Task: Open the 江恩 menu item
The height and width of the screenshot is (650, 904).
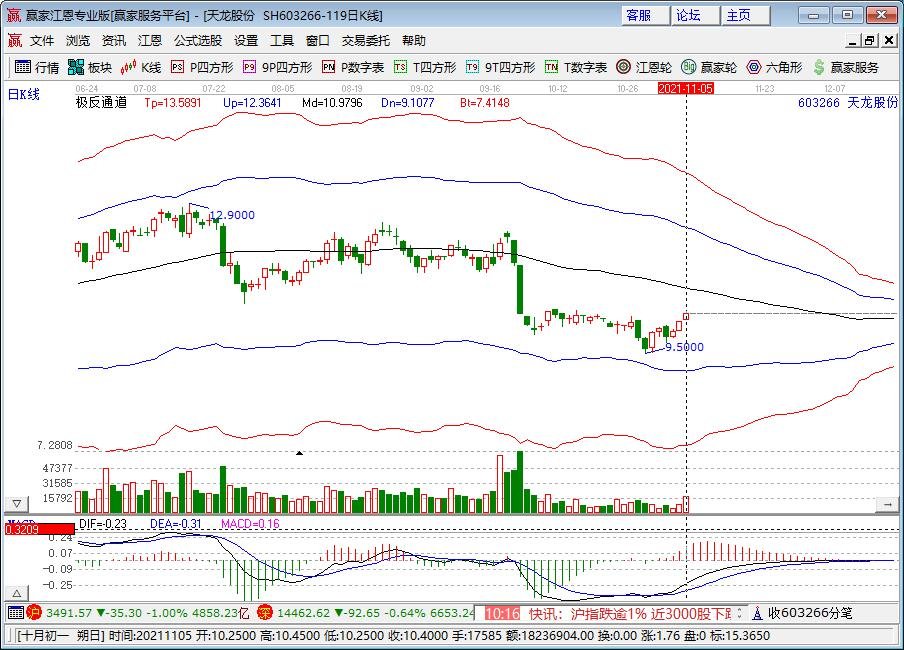Action: (x=150, y=41)
